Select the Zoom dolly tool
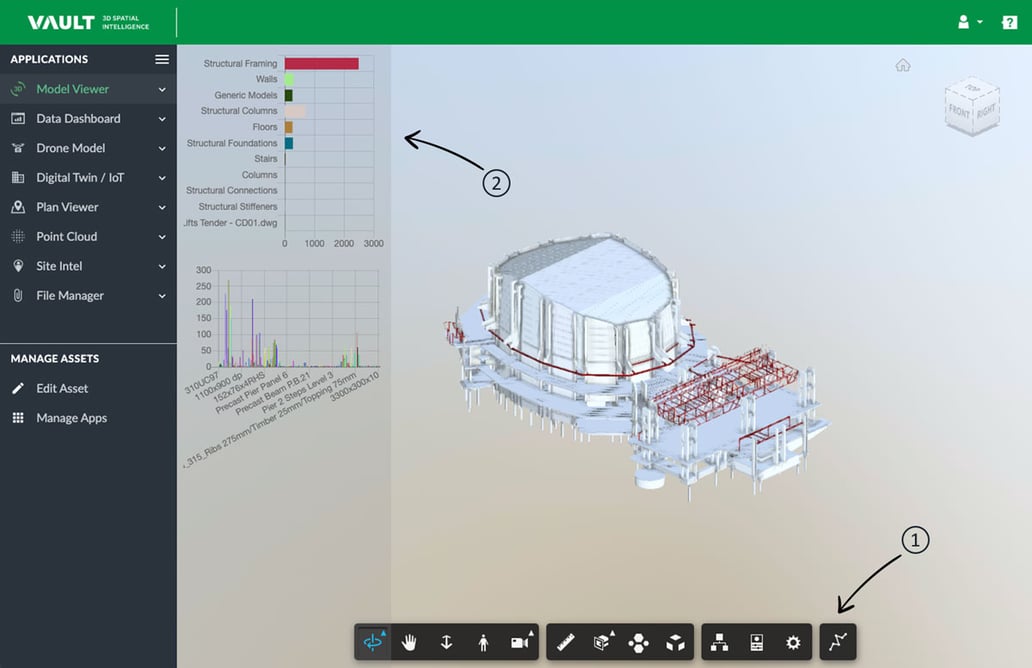1032x668 pixels. pyautogui.click(x=446, y=643)
